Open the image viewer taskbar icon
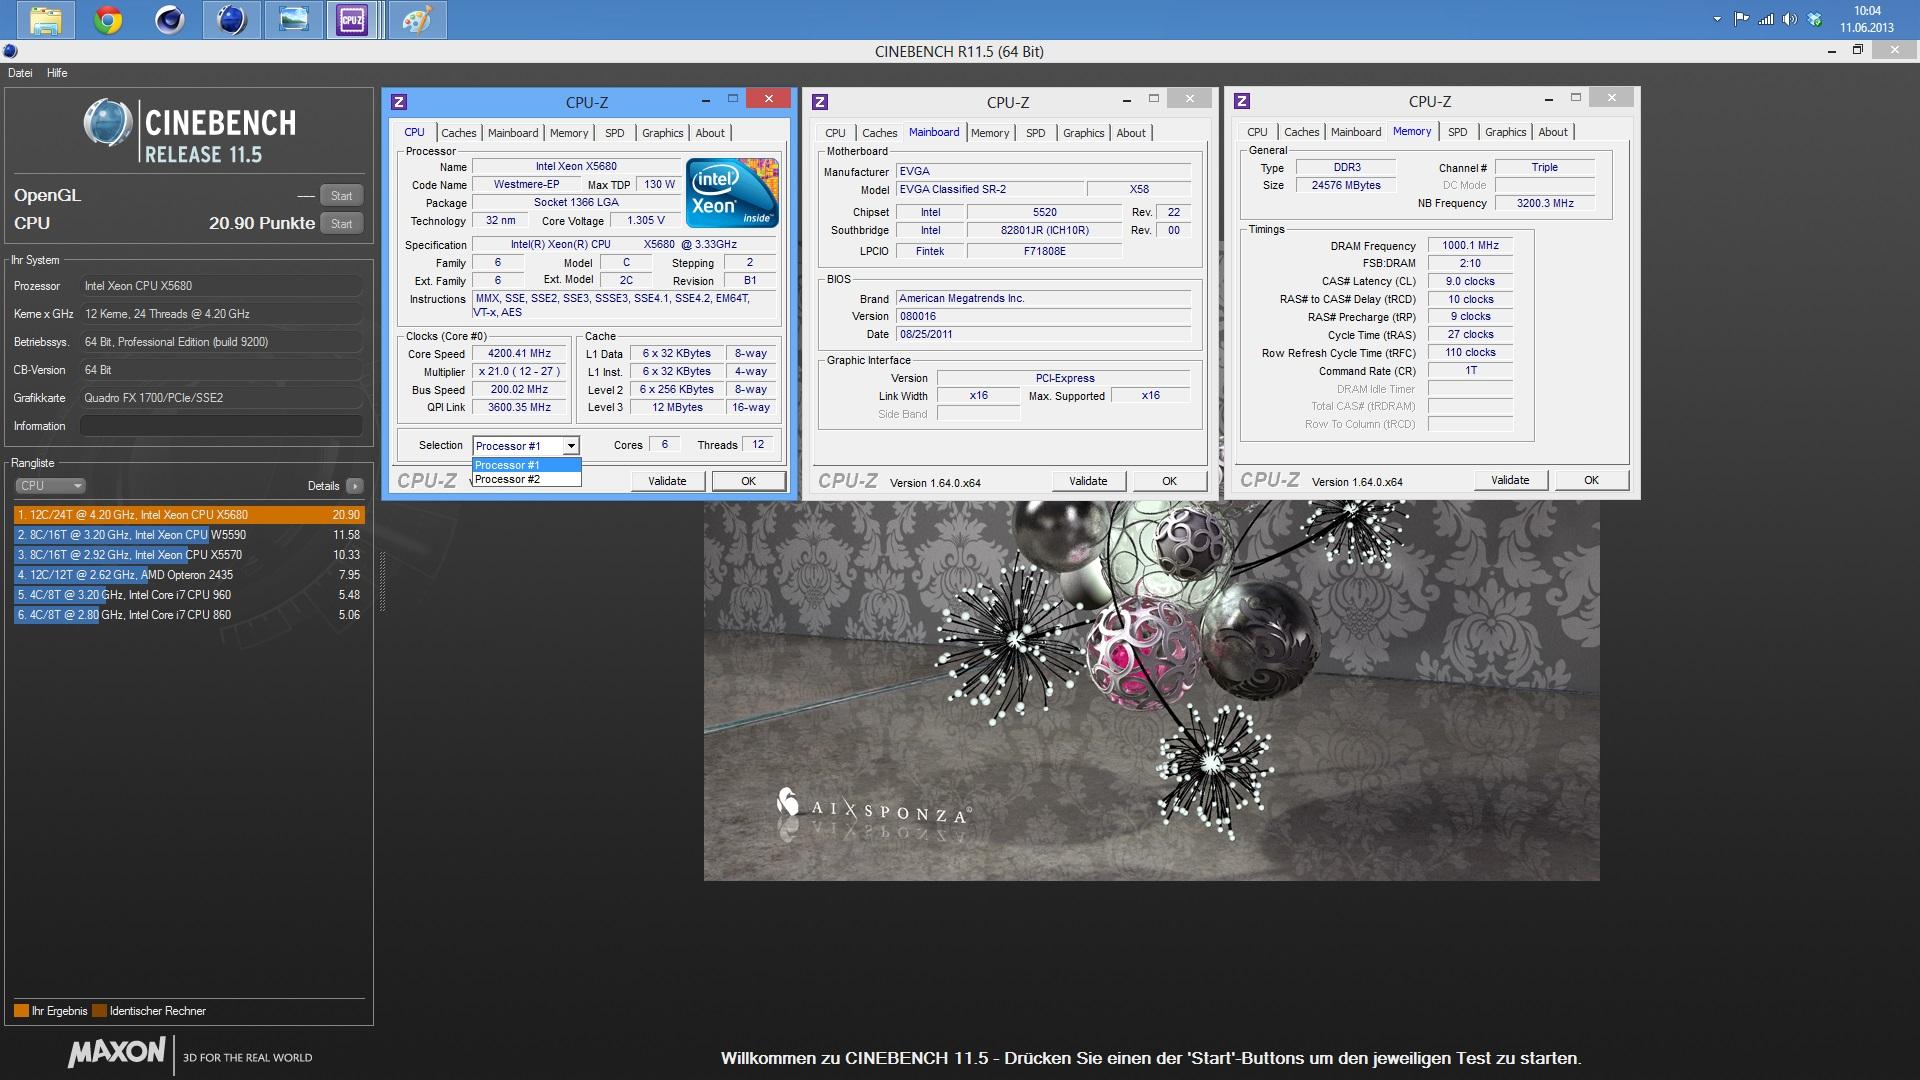Viewport: 1920px width, 1080px height. tap(293, 20)
